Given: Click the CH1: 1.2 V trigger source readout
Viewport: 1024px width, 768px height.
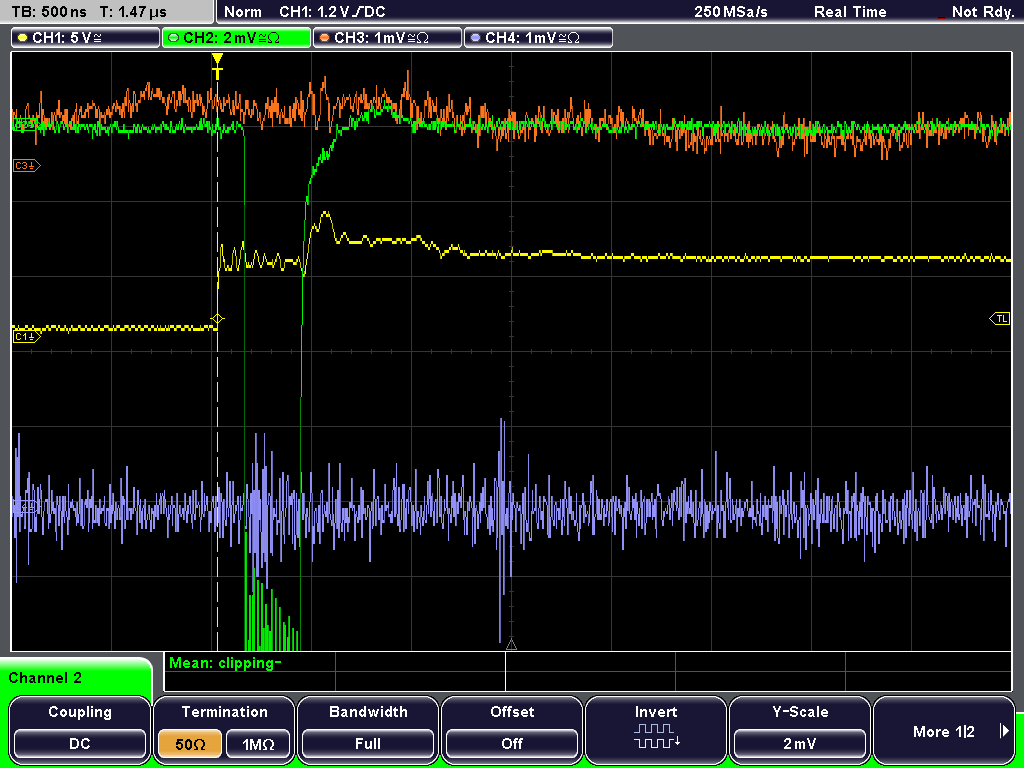Looking at the screenshot, I should (332, 12).
